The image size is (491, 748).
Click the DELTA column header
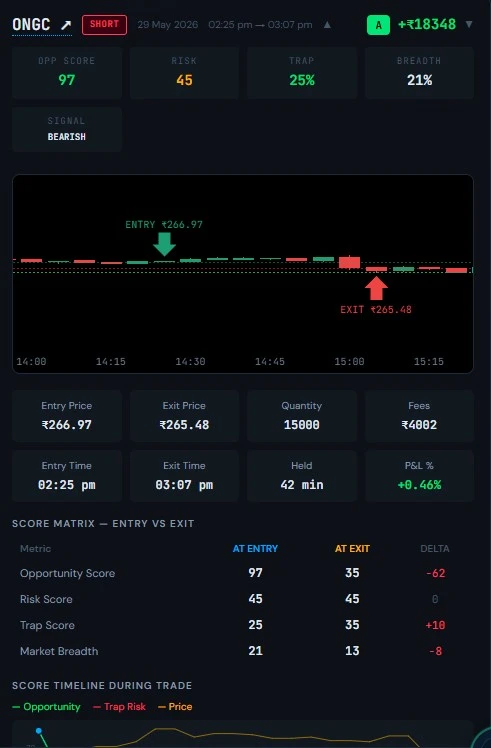(x=435, y=549)
